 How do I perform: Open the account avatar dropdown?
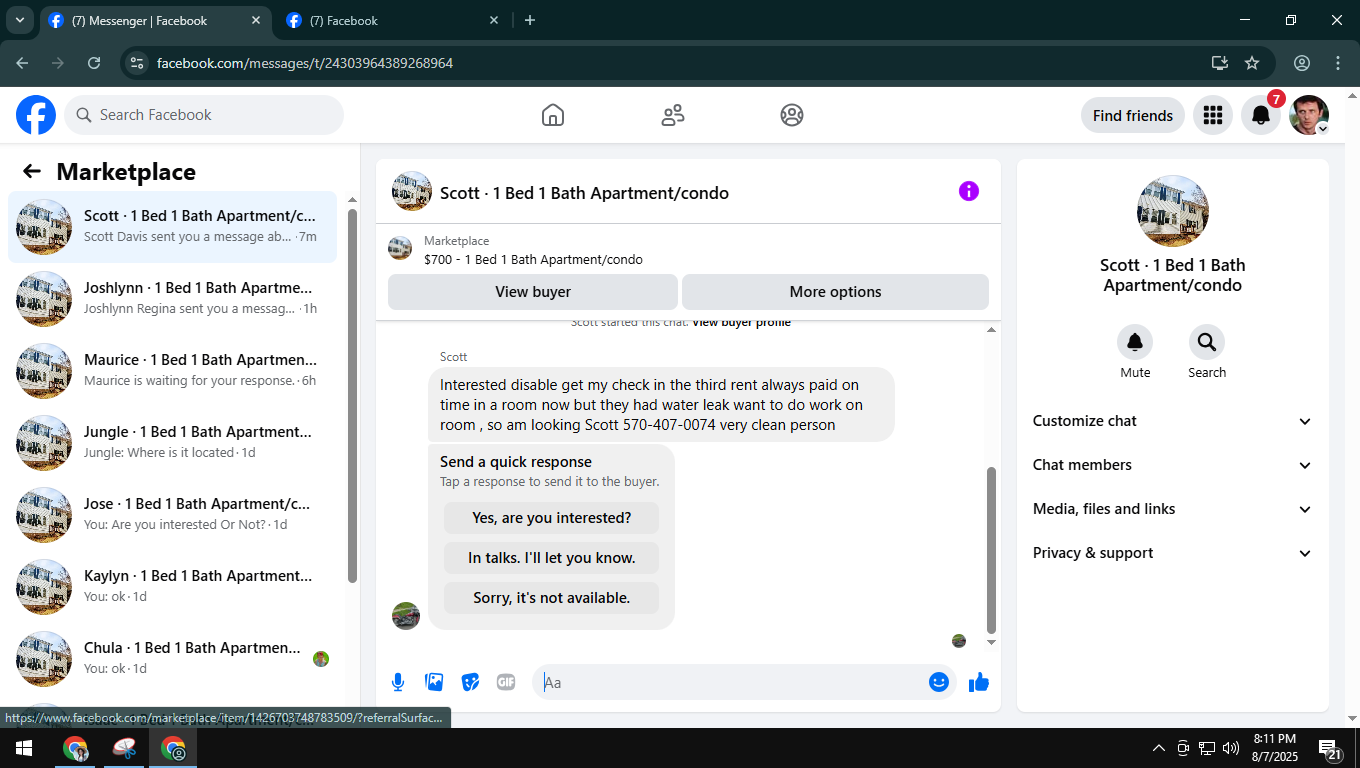point(1309,116)
